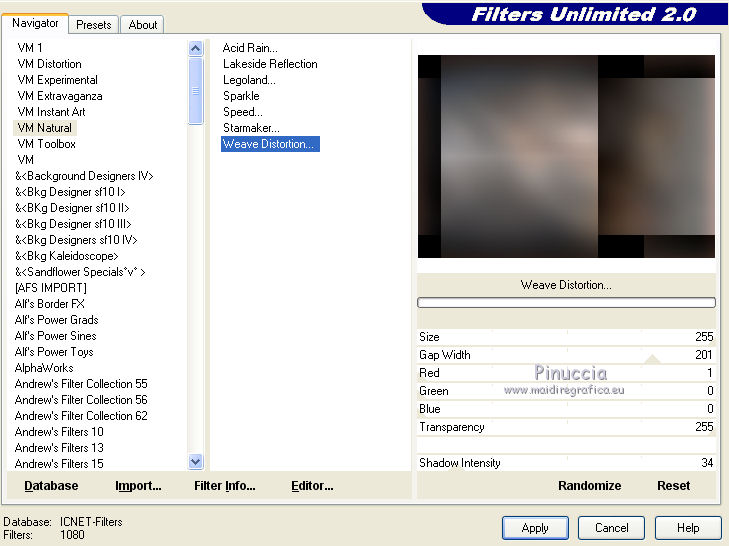Select the VM Toolbox category
Viewport: 729px width, 546px height.
pos(46,144)
